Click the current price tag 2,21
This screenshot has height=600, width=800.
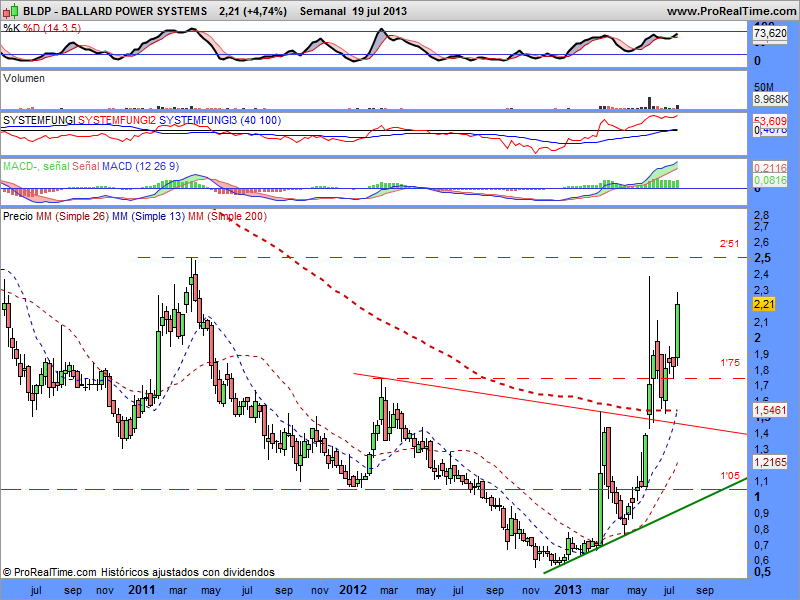(x=764, y=304)
